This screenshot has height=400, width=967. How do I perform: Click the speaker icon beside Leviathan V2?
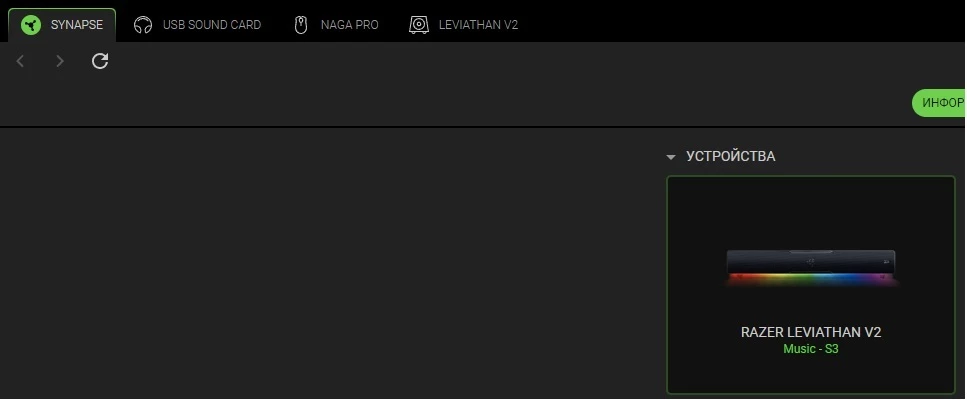click(419, 25)
